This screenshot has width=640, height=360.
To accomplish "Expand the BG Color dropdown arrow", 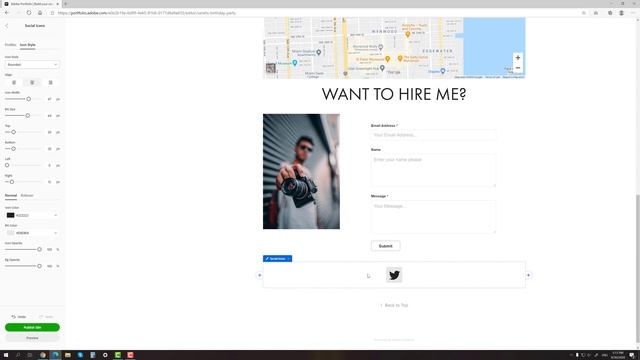I will click(x=56, y=233).
